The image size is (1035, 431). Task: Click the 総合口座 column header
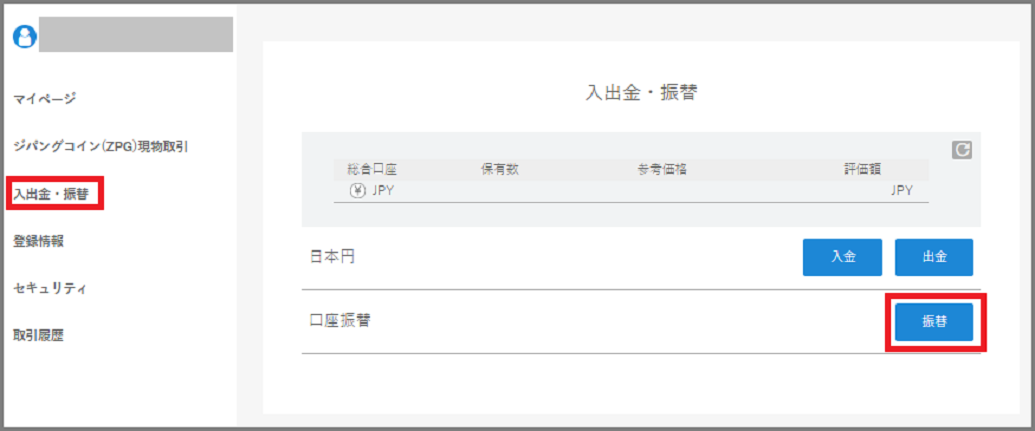point(372,170)
